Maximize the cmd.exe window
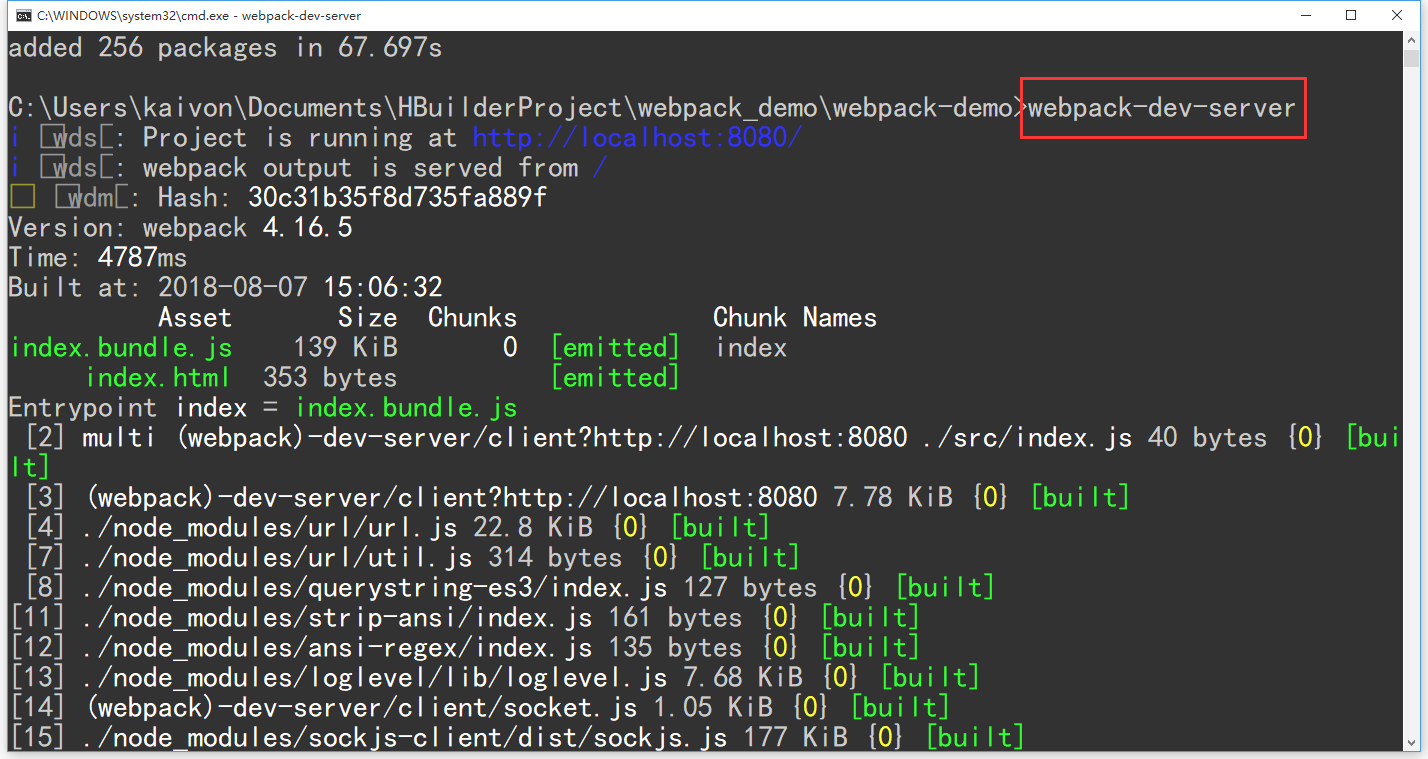This screenshot has width=1428, height=759. pyautogui.click(x=1351, y=15)
